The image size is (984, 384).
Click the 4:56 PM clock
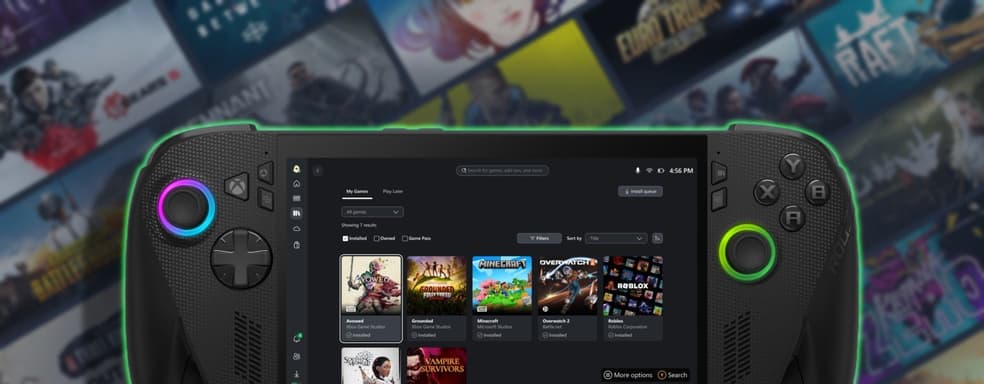click(x=681, y=171)
